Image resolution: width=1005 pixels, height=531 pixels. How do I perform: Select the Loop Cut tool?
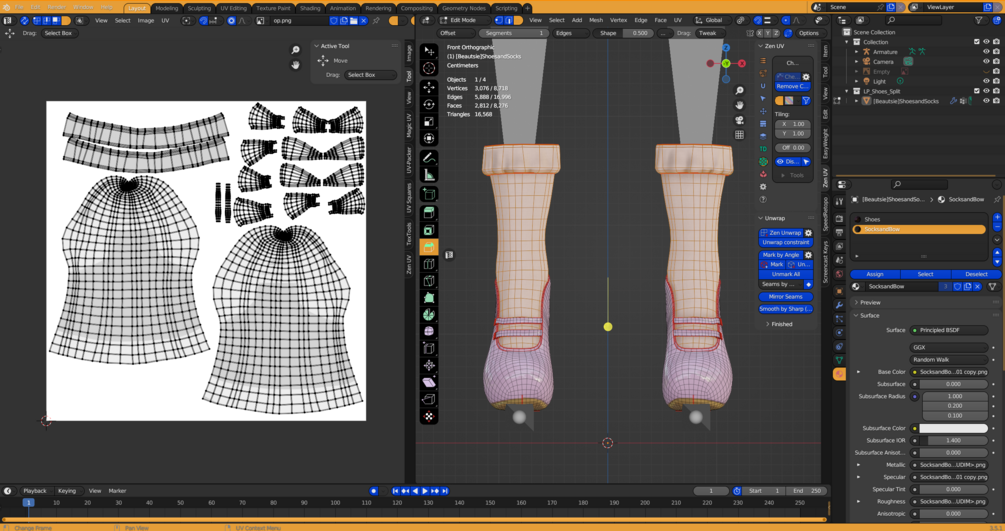pyautogui.click(x=429, y=264)
